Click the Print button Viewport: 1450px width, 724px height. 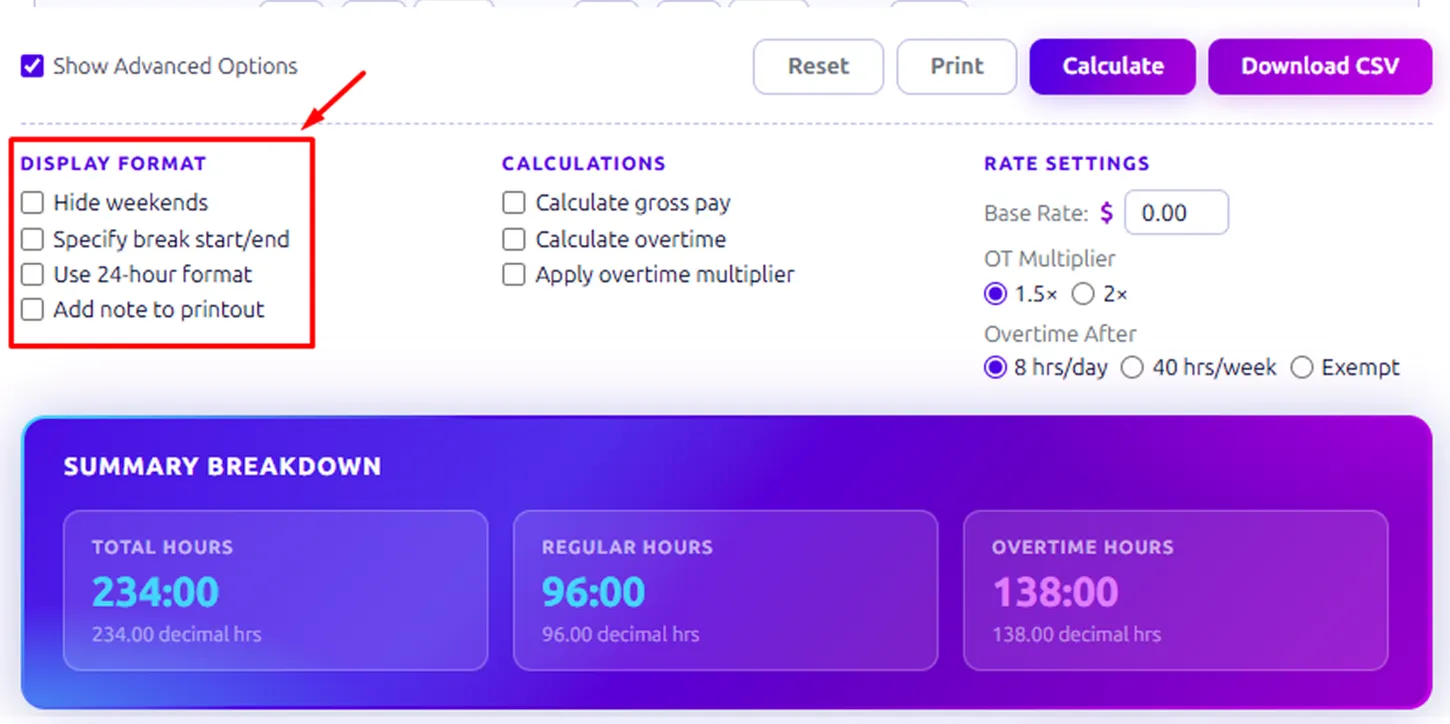click(956, 67)
